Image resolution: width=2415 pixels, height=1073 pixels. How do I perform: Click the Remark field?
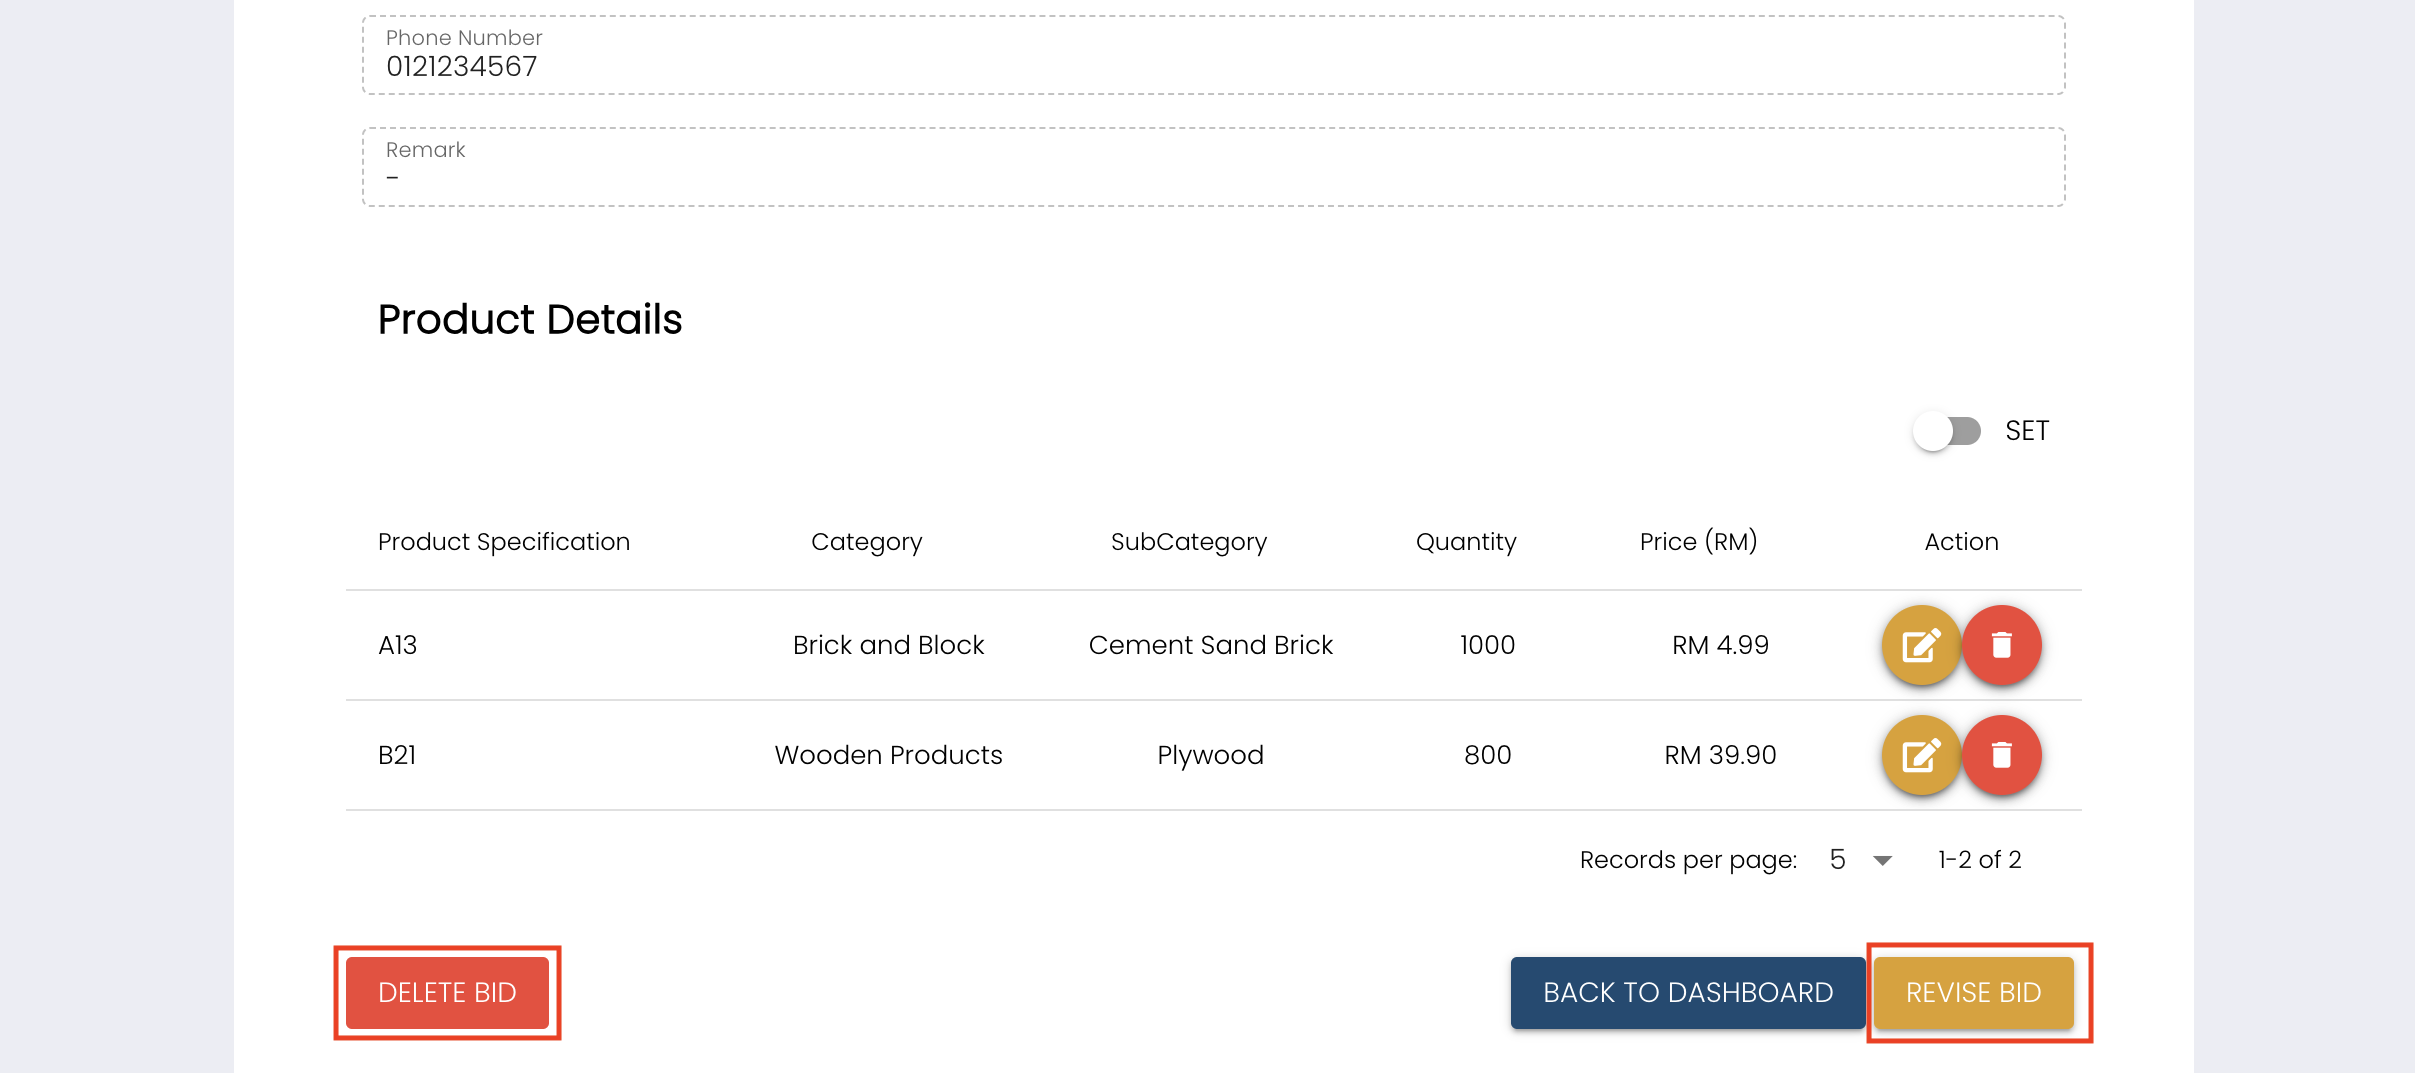[1213, 168]
